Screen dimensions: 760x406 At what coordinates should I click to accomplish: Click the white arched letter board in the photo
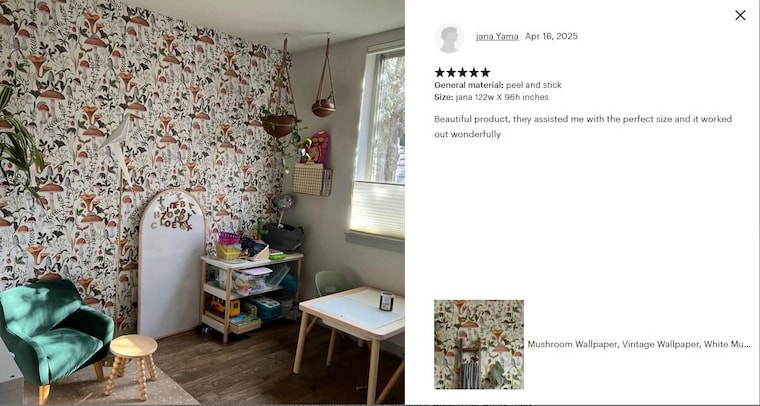coord(172,264)
